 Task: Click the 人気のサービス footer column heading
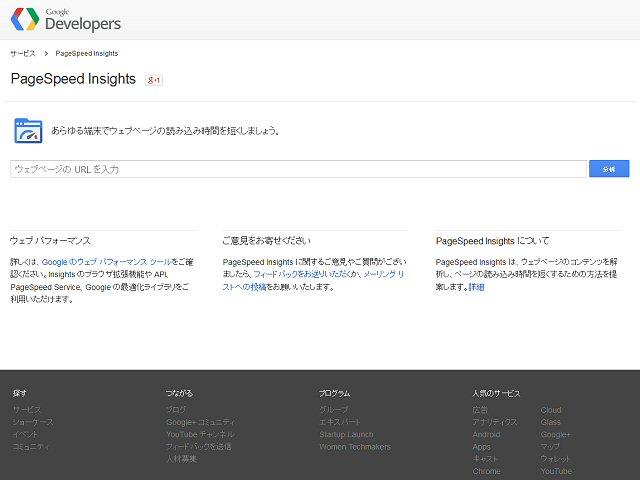point(496,393)
